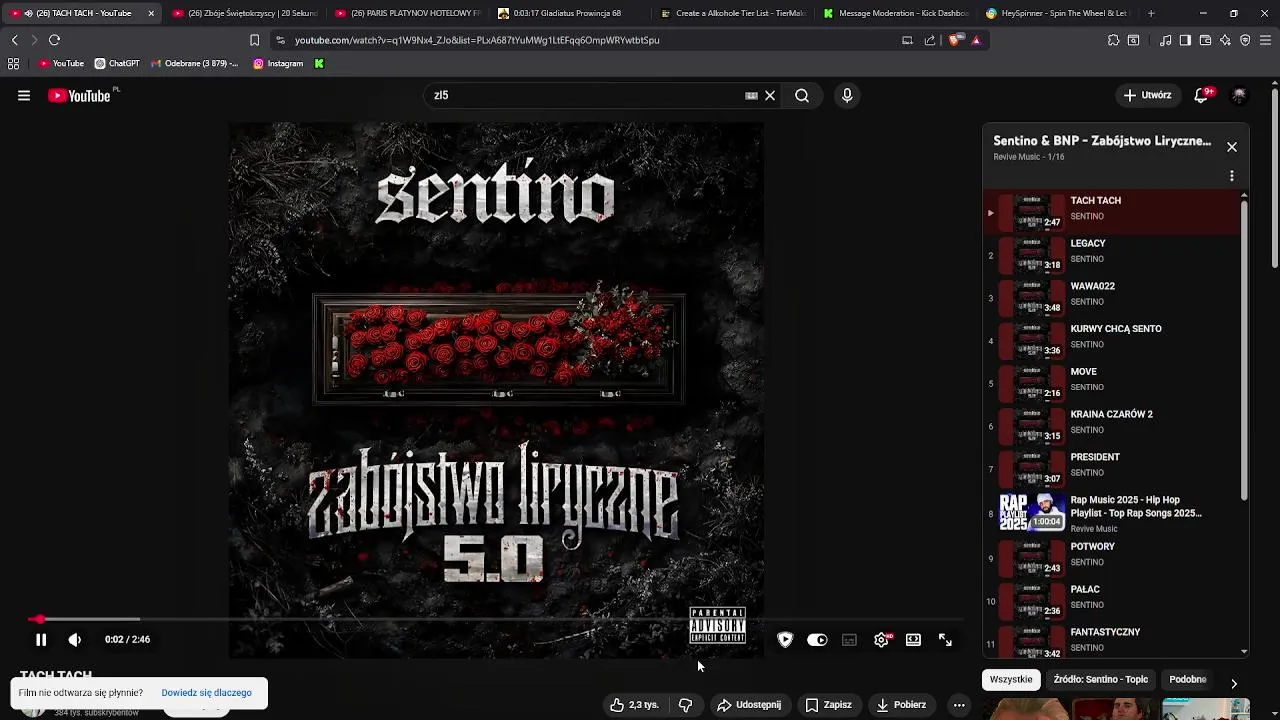Click the subtitles button in player
Image resolution: width=1280 pixels, height=720 pixels.
(849, 640)
